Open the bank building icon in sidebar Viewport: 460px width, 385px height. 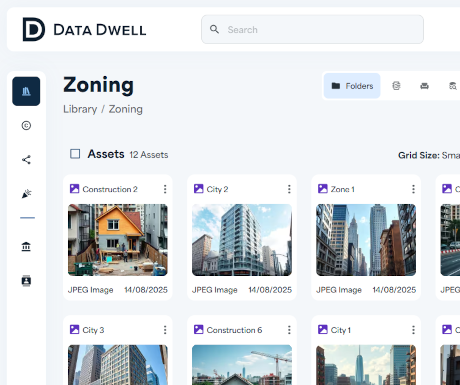(x=26, y=247)
